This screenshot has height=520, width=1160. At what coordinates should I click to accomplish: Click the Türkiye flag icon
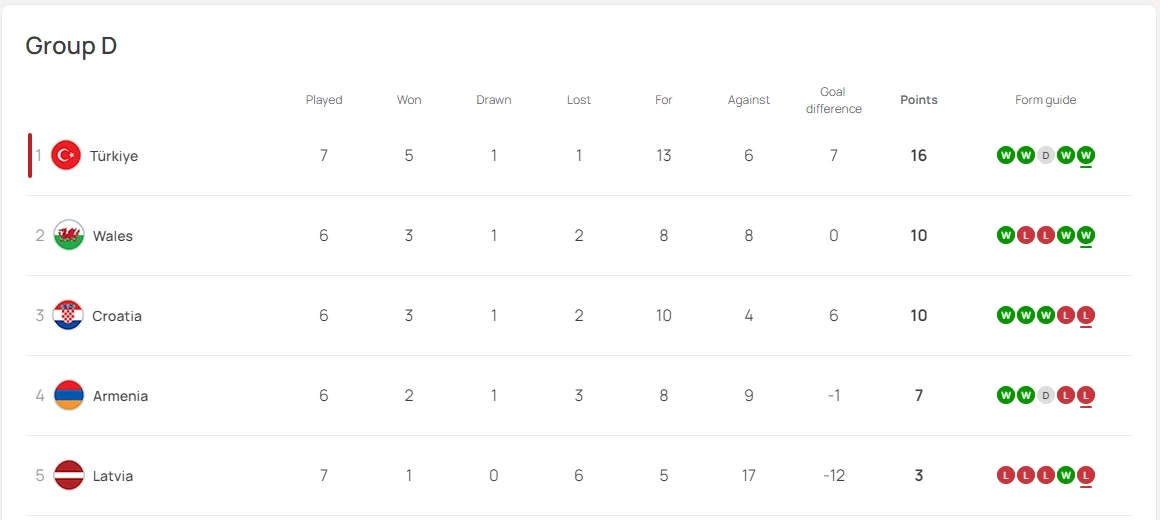[66, 155]
